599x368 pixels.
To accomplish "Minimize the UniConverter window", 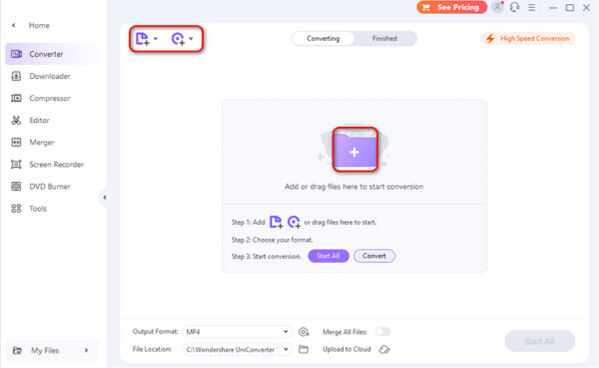I will [553, 8].
